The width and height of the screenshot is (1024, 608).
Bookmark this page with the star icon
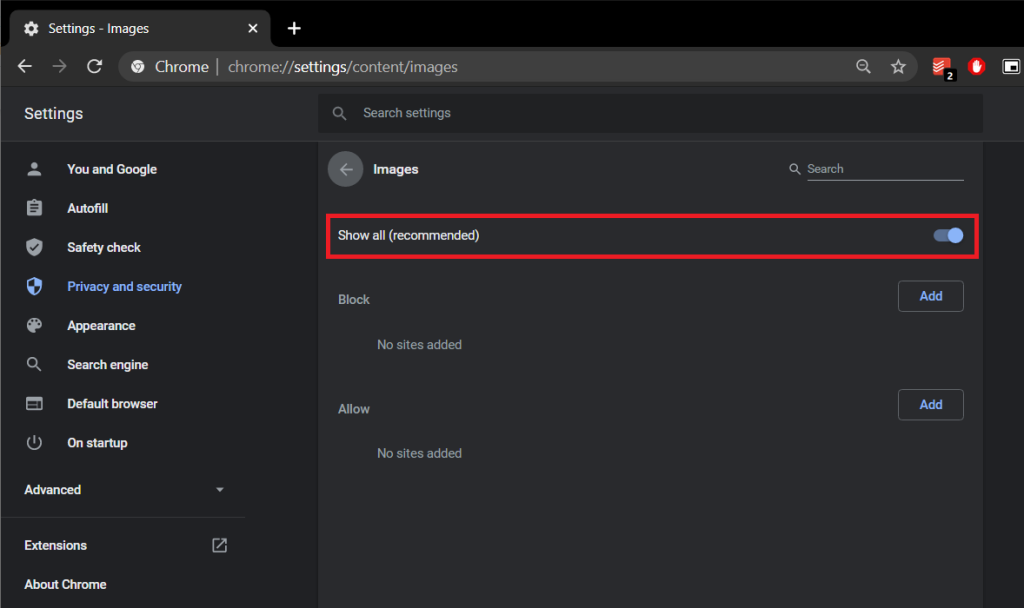click(x=898, y=67)
